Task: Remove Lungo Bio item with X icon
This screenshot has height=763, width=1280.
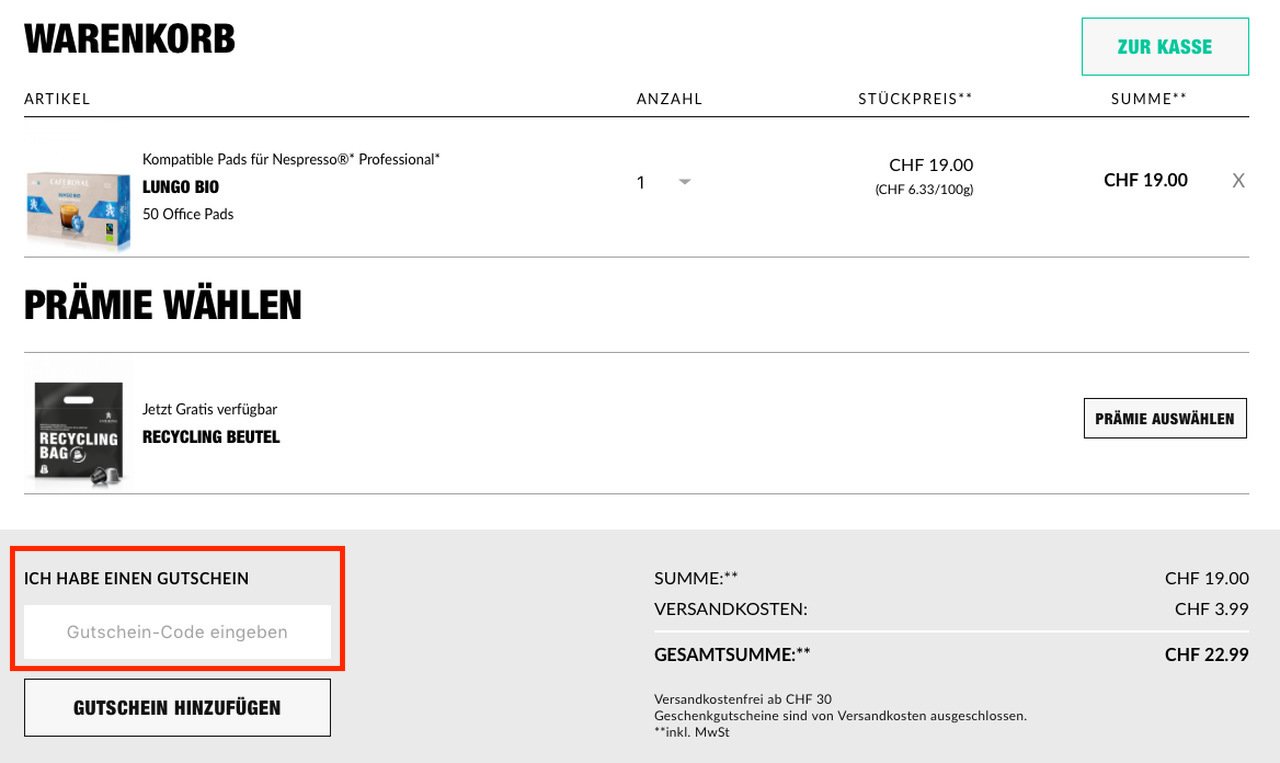Action: 1238,181
